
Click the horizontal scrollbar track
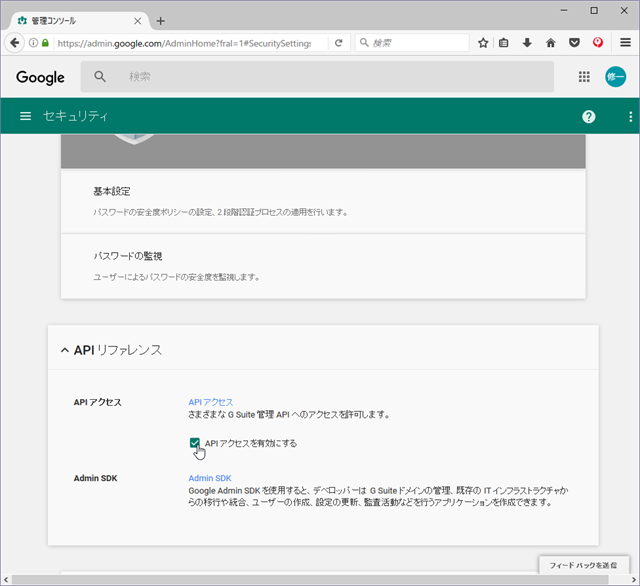point(310,579)
